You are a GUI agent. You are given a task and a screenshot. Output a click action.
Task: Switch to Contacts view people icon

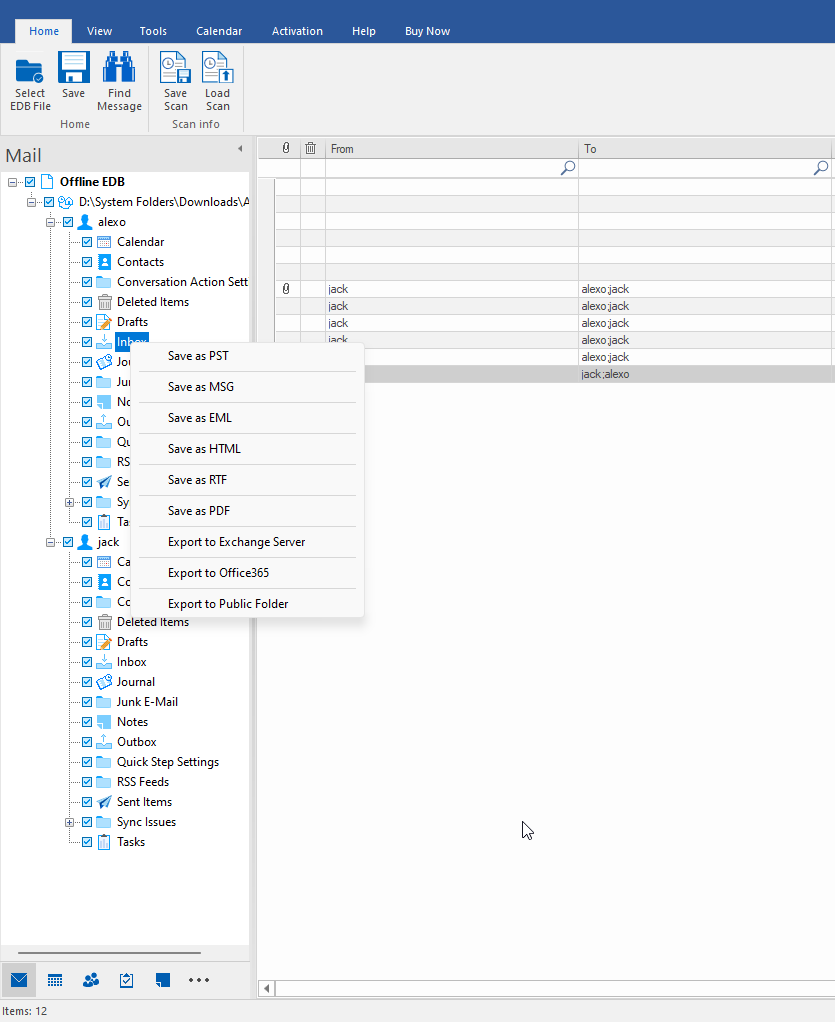point(91,980)
